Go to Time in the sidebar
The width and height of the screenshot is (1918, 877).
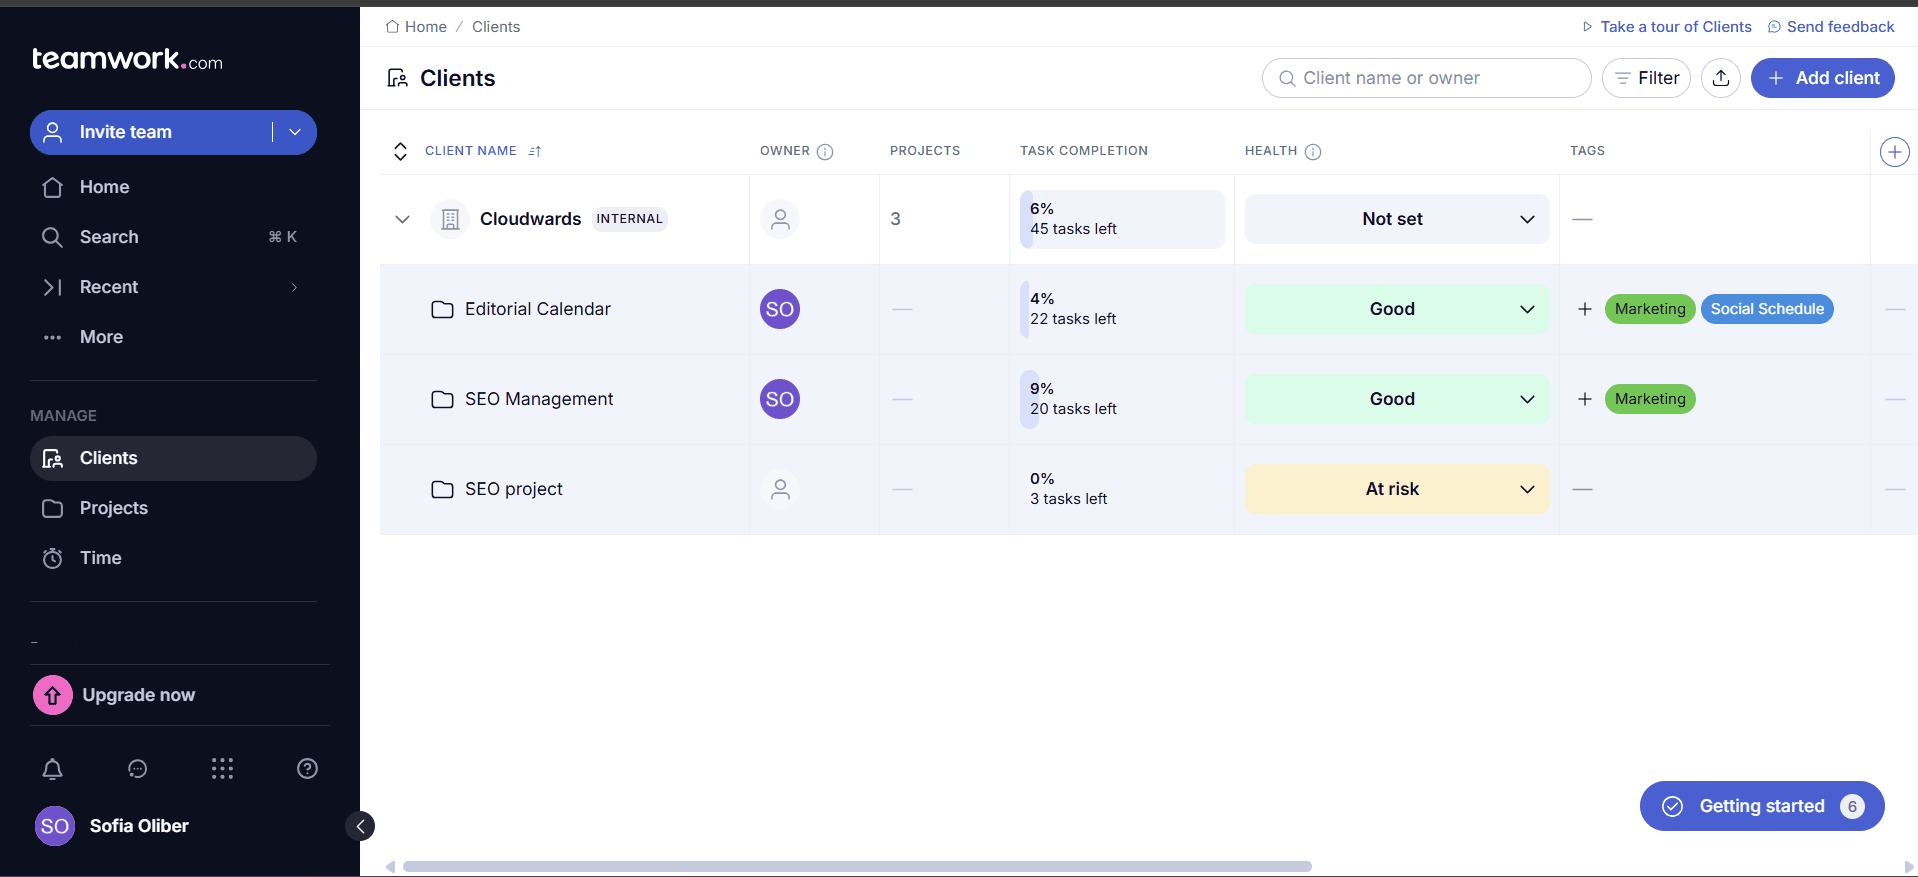tap(100, 558)
